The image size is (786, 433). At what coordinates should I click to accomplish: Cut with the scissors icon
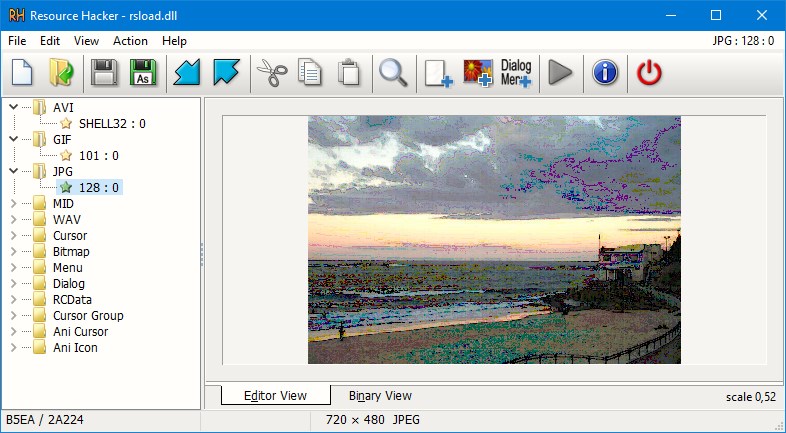coord(272,73)
